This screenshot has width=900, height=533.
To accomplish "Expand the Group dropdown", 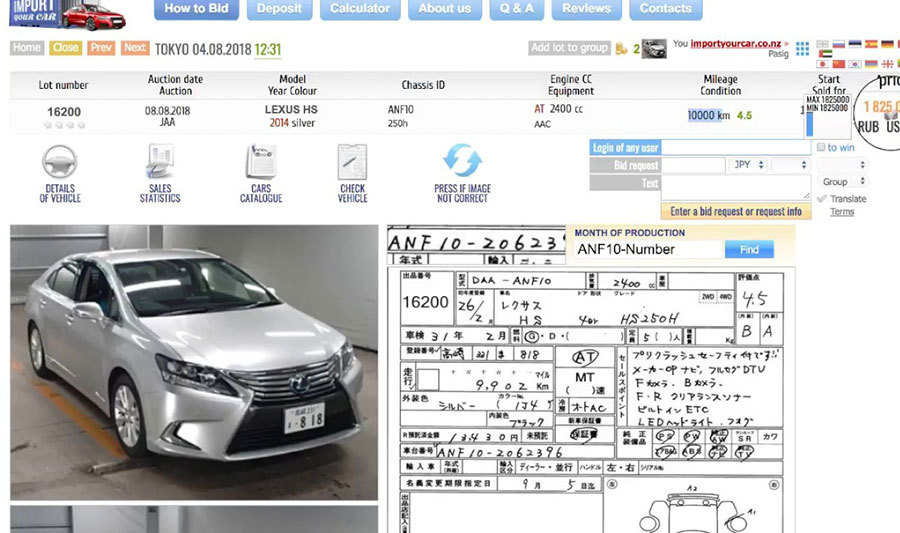I will pos(841,182).
